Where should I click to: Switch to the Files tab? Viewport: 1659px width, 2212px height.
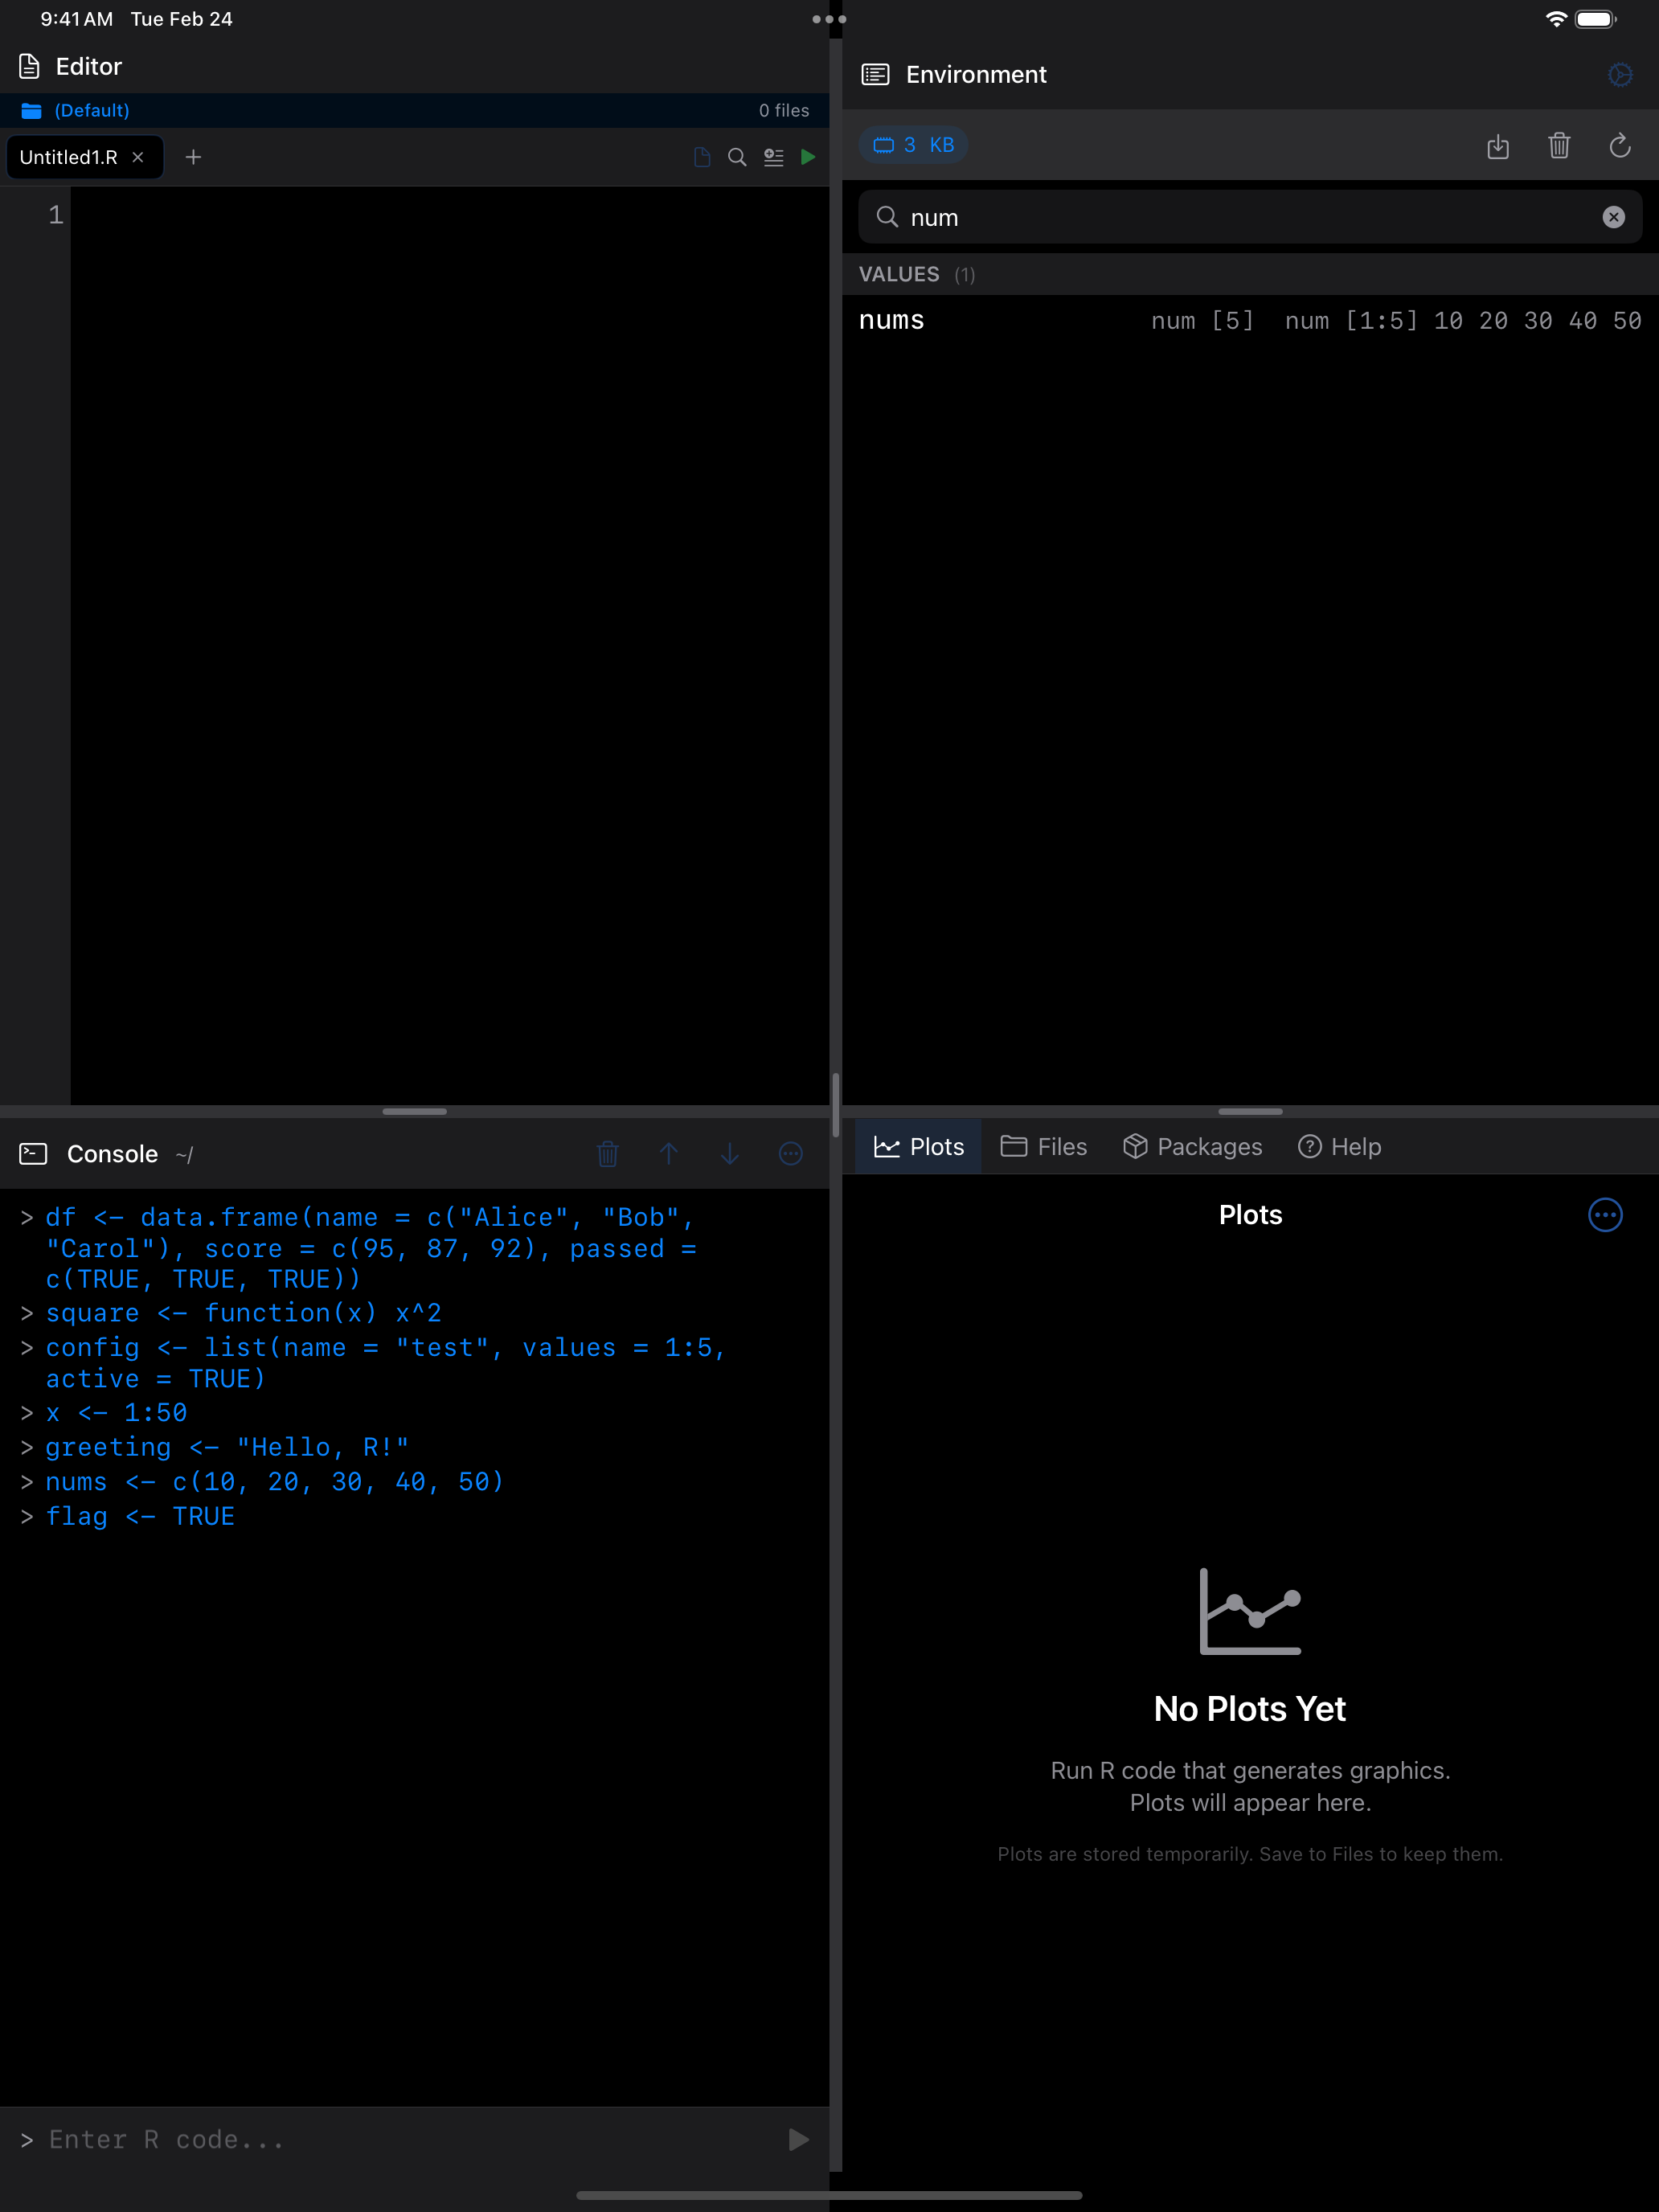click(1044, 1146)
